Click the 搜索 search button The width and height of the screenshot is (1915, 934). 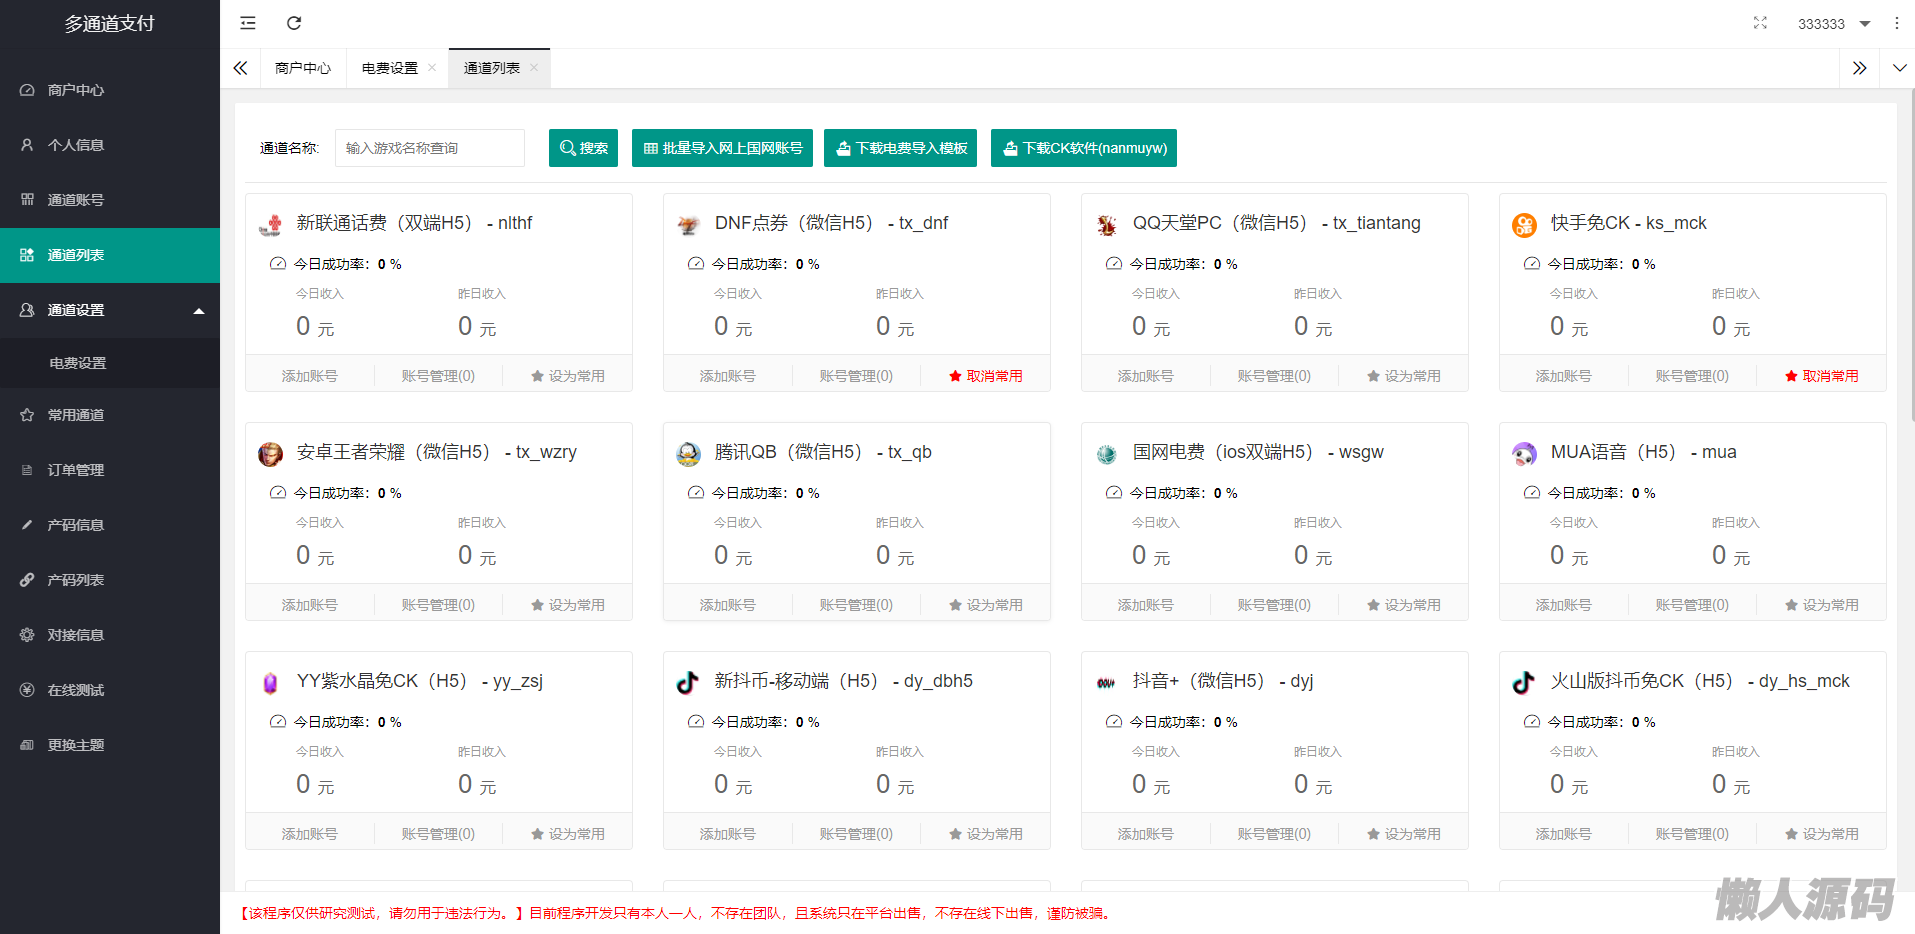click(583, 148)
